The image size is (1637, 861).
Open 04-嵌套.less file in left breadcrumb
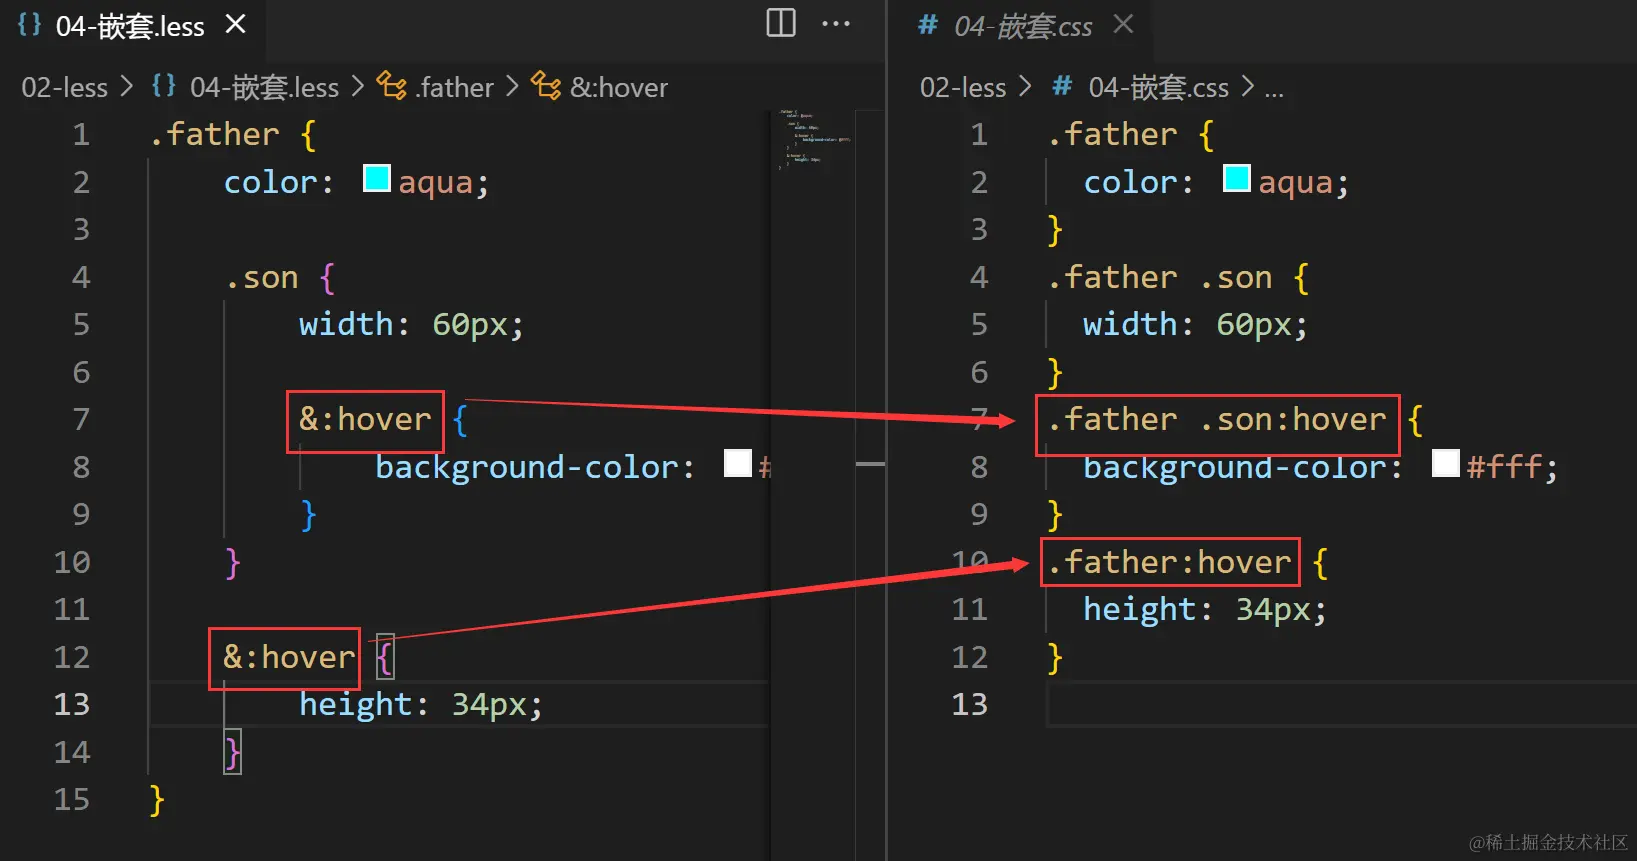pyautogui.click(x=264, y=88)
